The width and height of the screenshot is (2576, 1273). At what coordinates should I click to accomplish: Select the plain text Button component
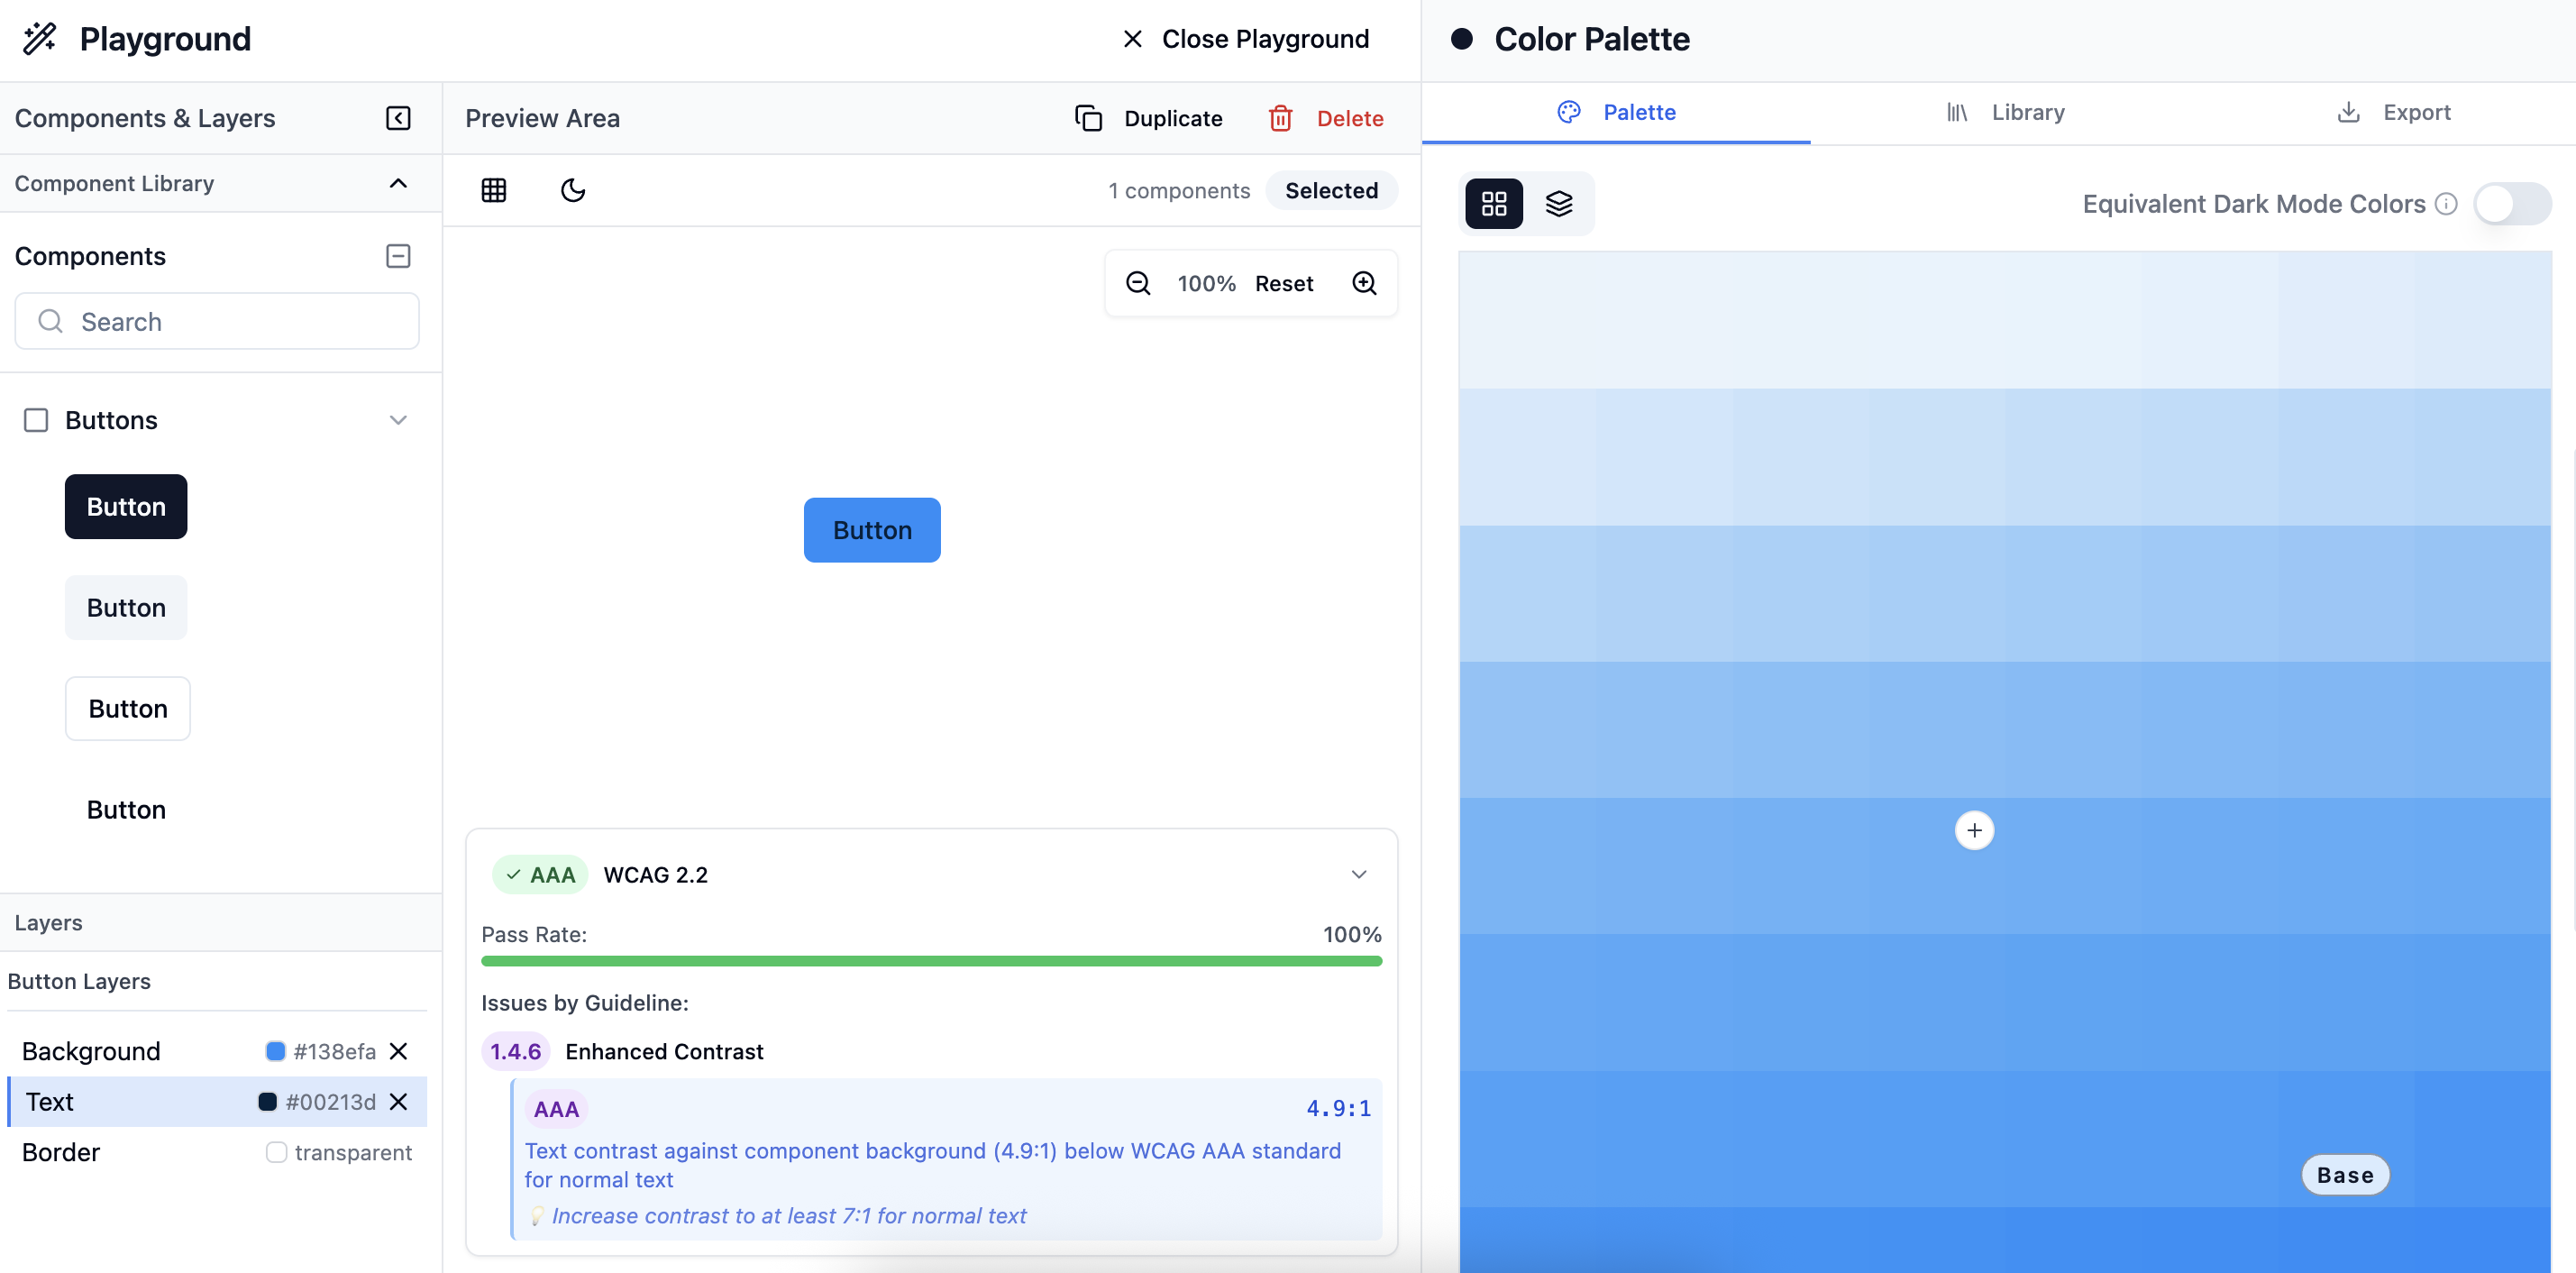(126, 810)
